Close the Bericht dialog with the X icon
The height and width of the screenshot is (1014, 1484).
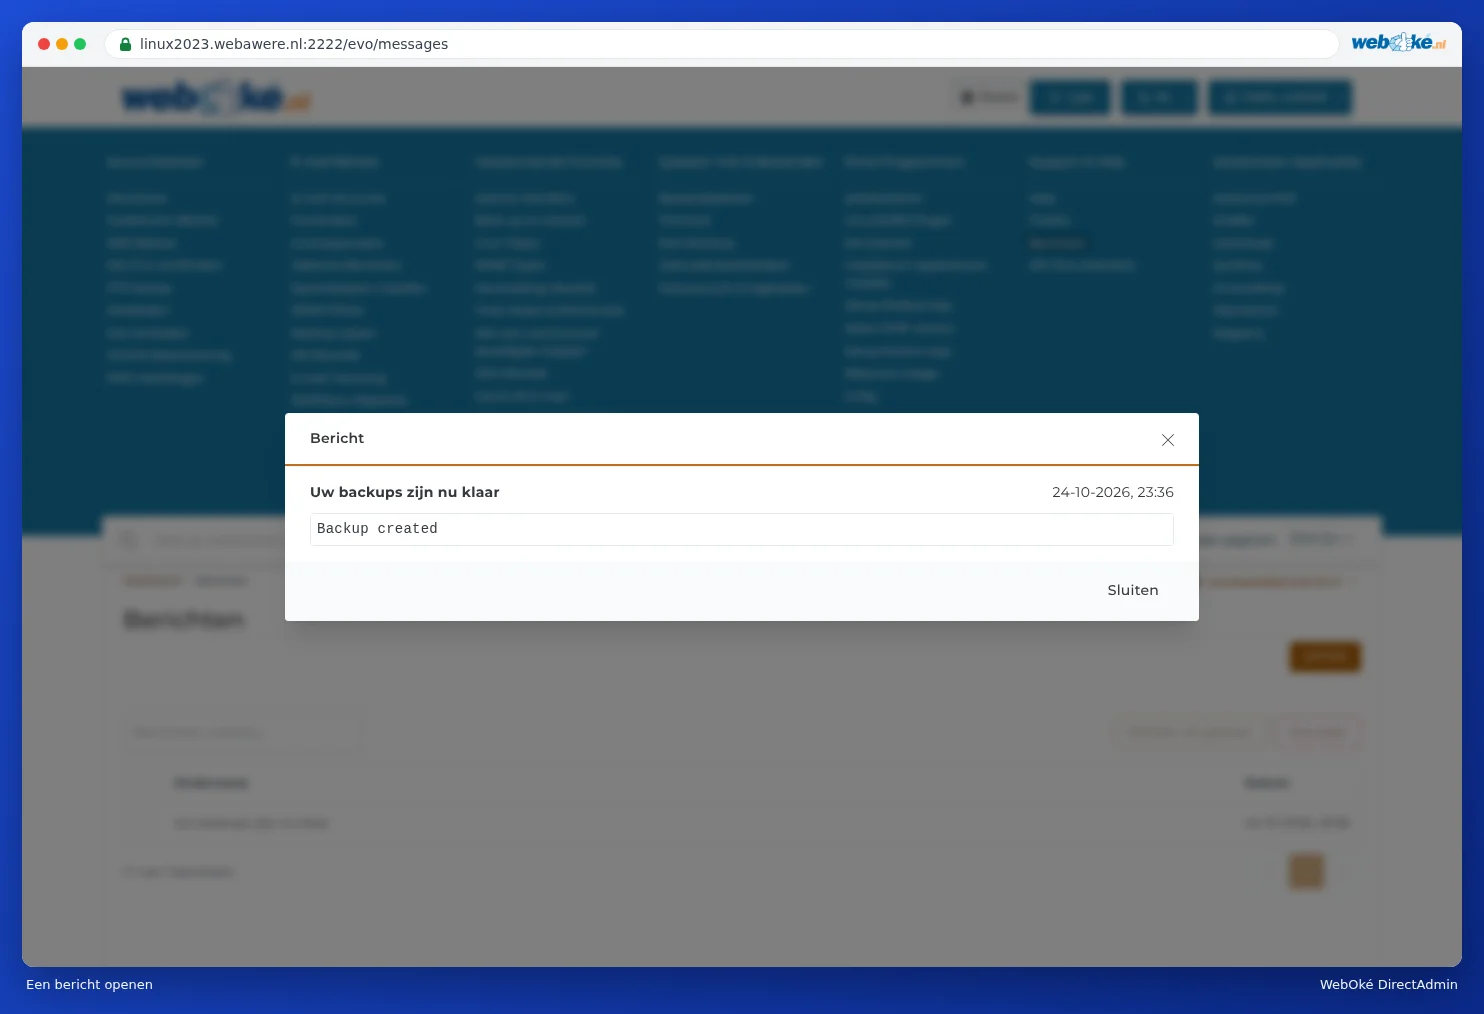coord(1167,440)
